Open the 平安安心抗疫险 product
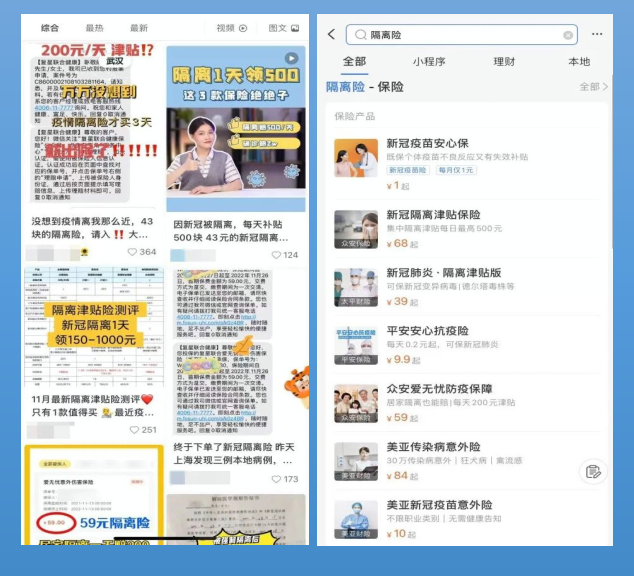Image resolution: width=634 pixels, height=576 pixels. click(x=465, y=345)
